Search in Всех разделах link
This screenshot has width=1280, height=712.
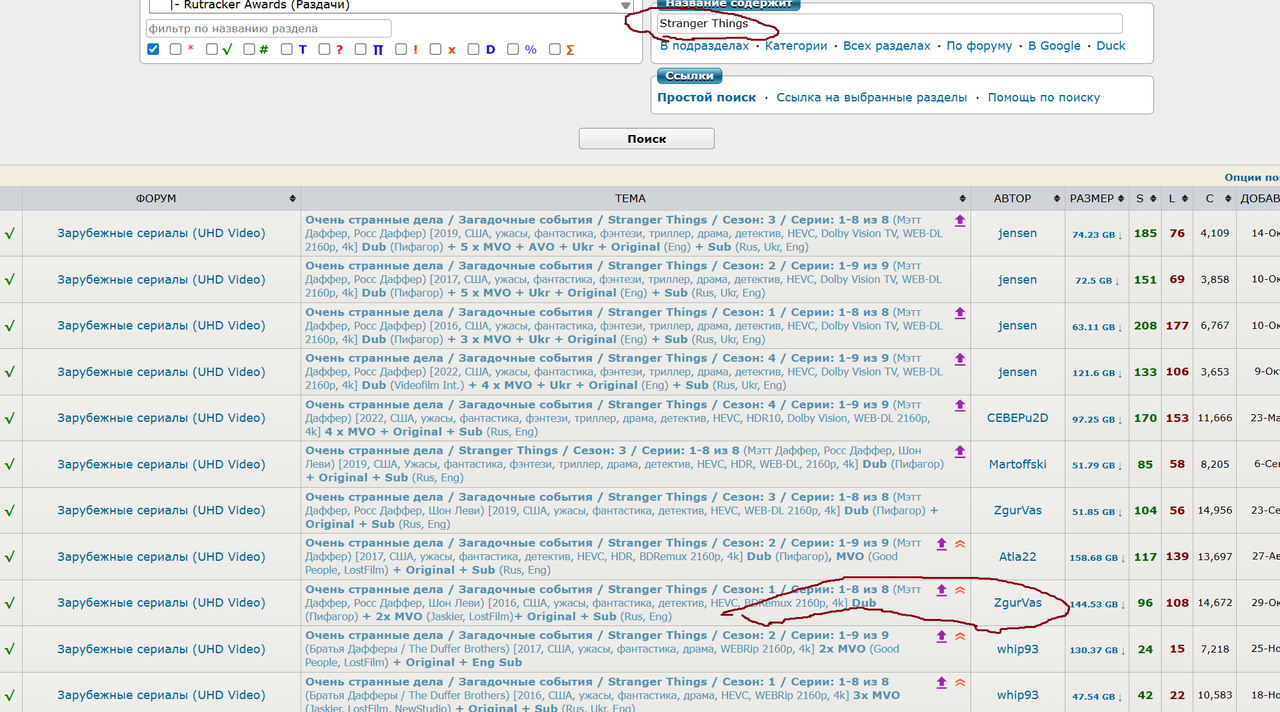tap(887, 46)
